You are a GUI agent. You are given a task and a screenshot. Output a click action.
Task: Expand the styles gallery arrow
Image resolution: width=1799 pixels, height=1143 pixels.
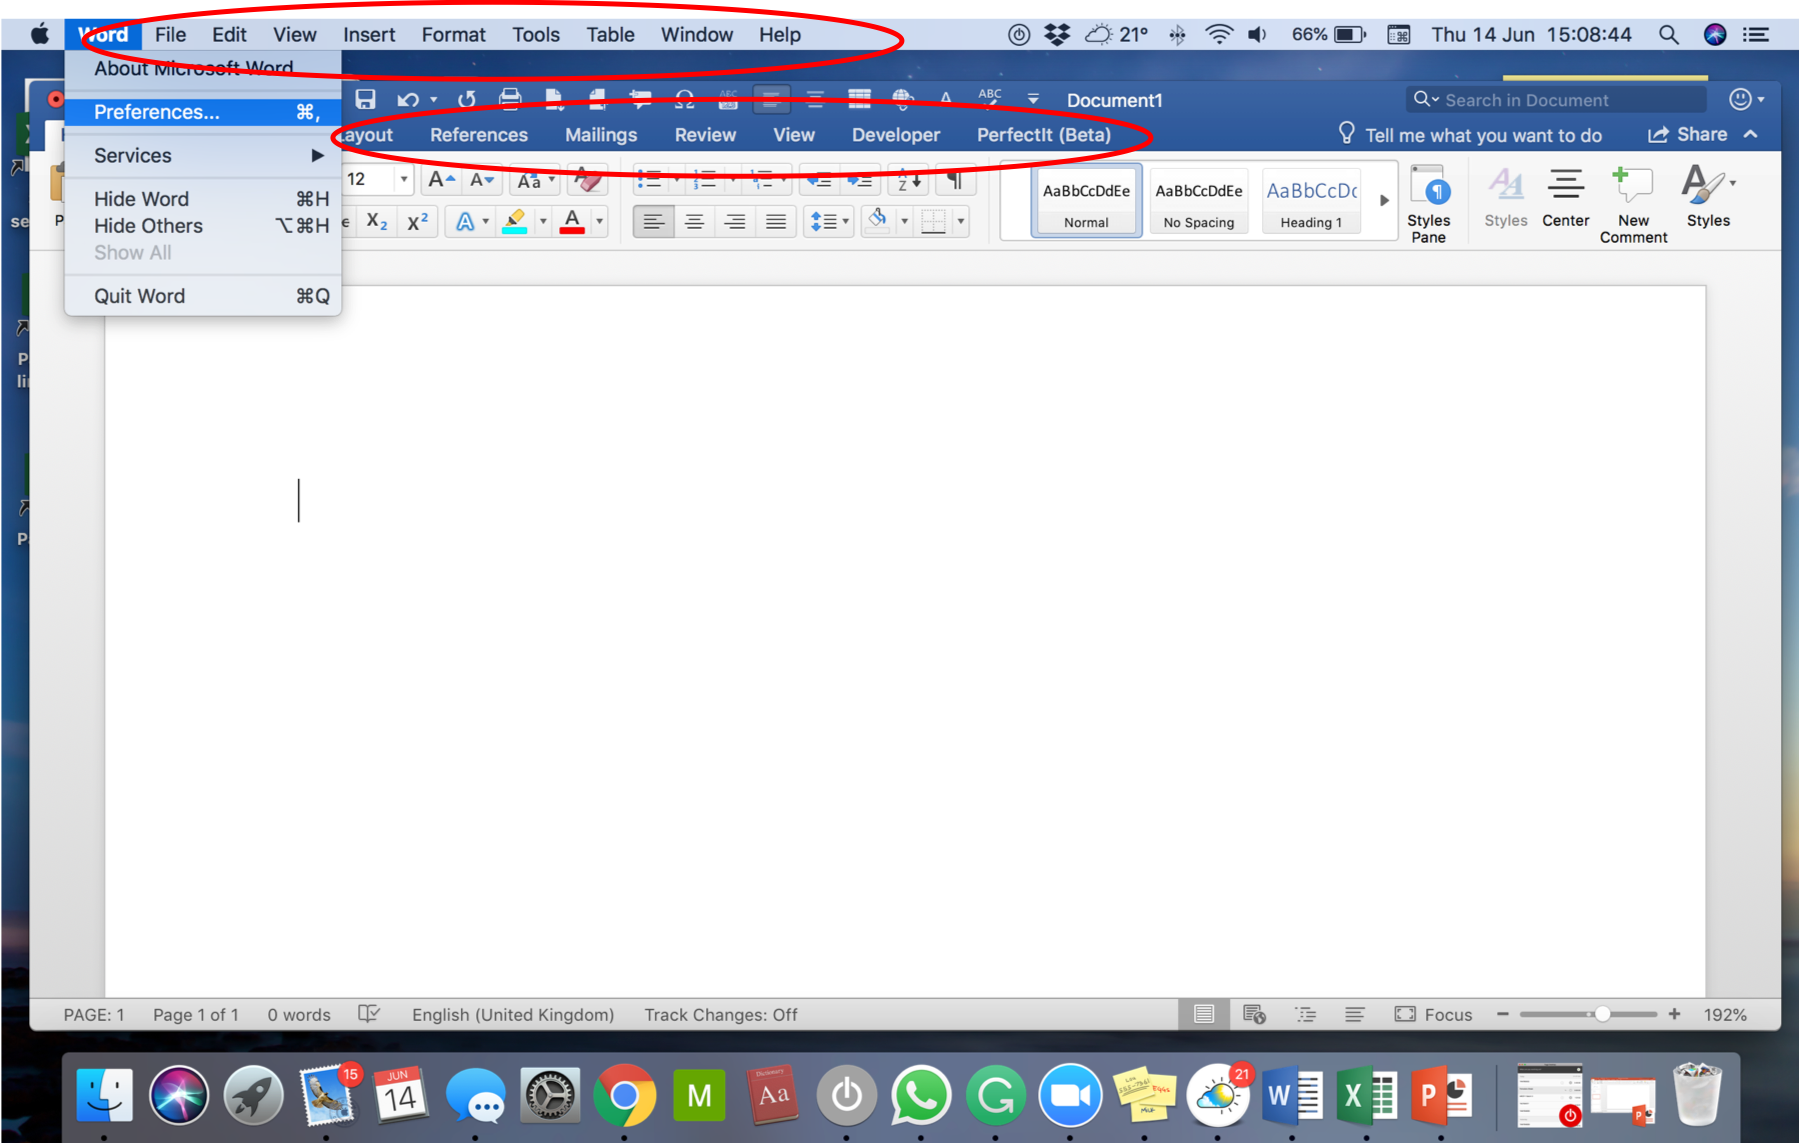point(1384,200)
